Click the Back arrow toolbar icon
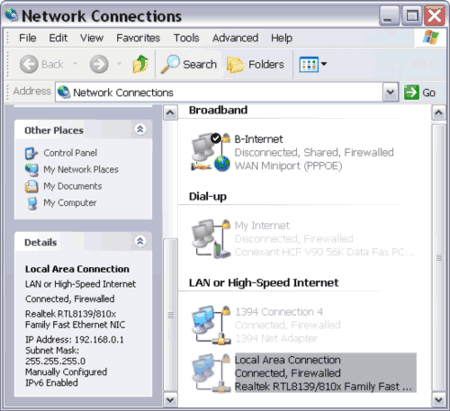450x411 pixels. pos(29,64)
